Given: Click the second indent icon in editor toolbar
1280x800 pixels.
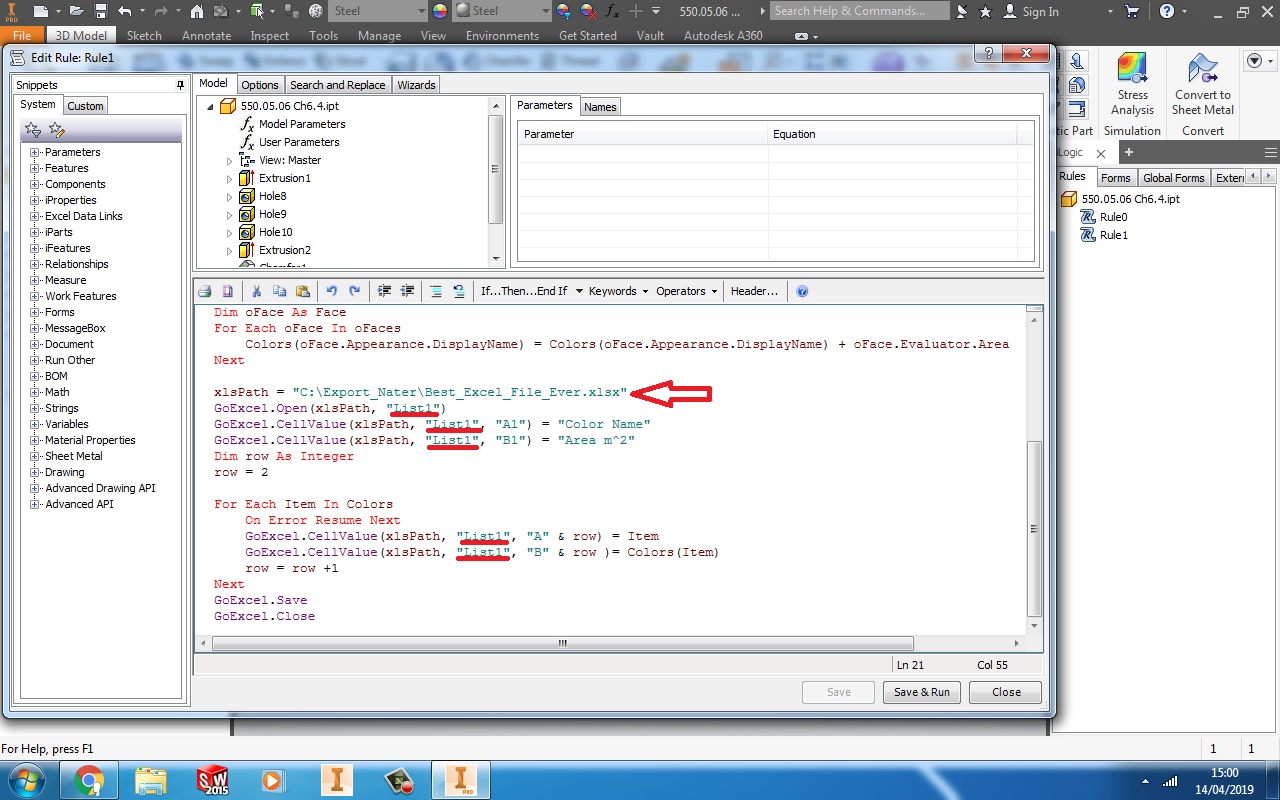Looking at the screenshot, I should point(407,291).
